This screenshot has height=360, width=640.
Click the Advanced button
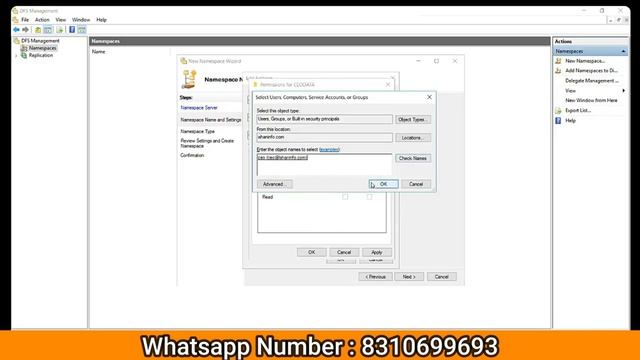(x=274, y=184)
